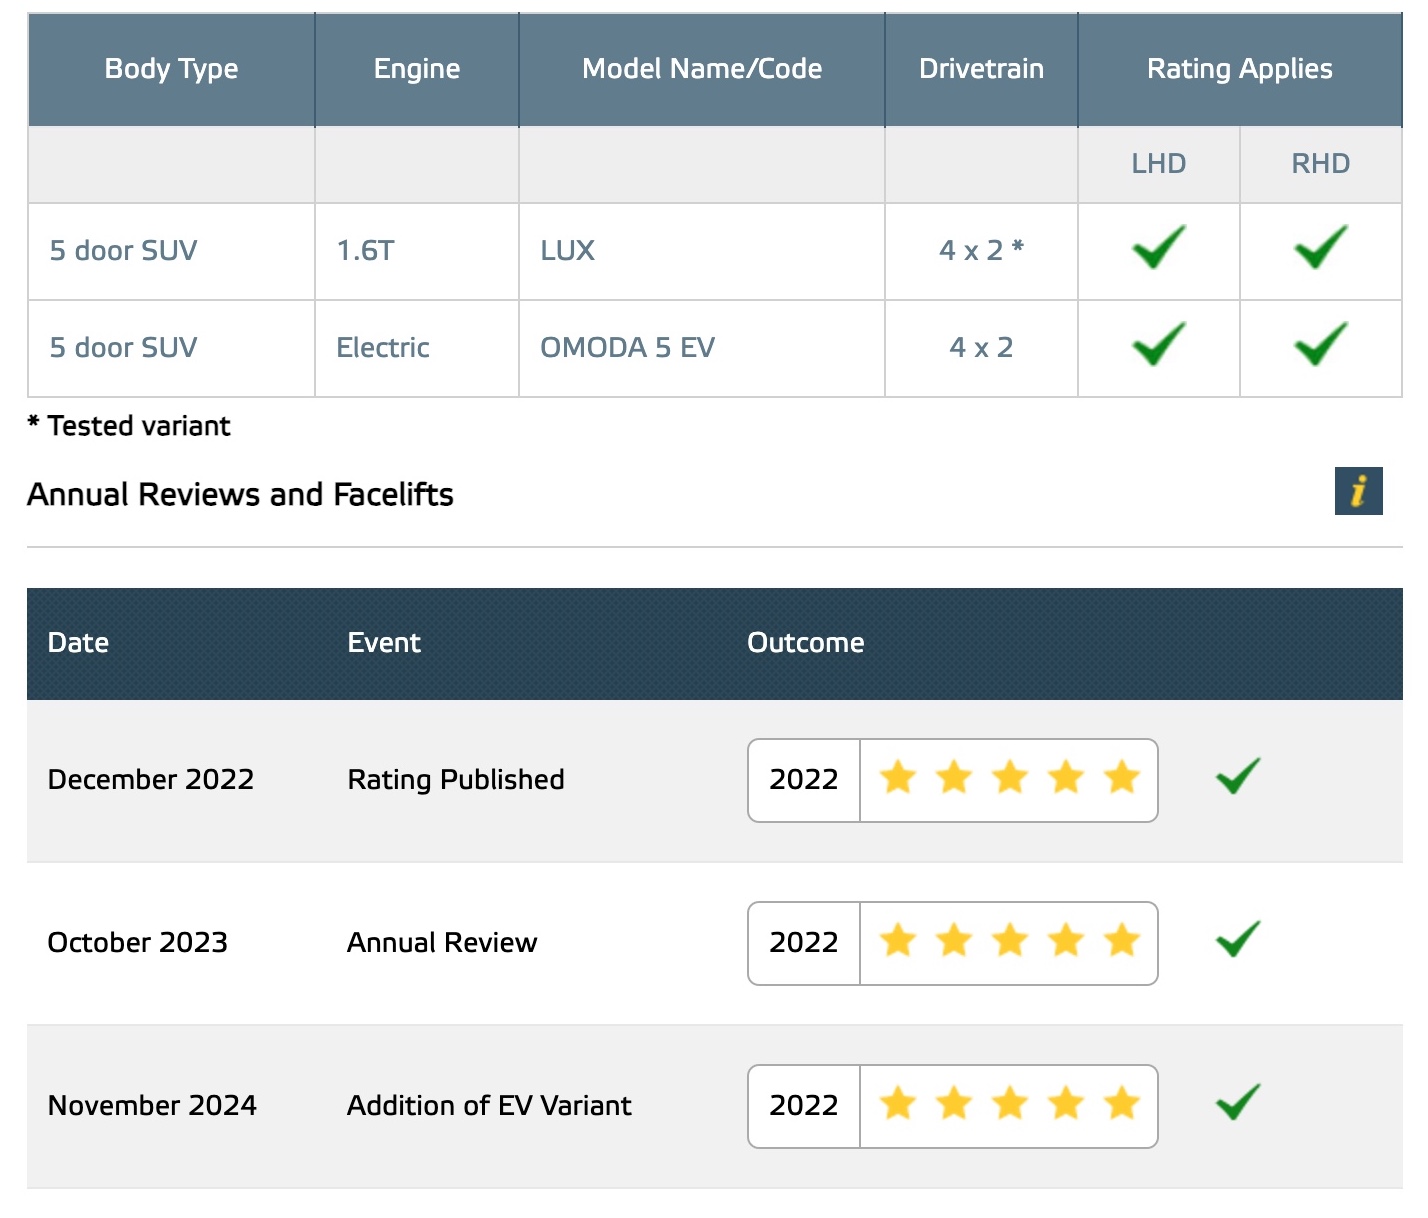
Task: Click the Engine column header
Action: pos(417,69)
